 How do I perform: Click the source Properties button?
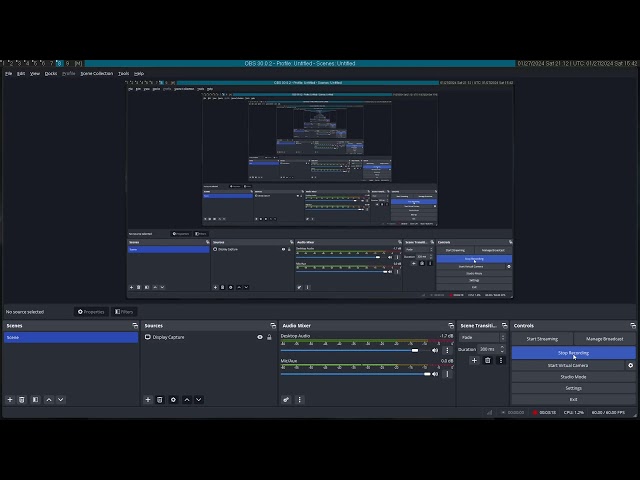(x=91, y=312)
